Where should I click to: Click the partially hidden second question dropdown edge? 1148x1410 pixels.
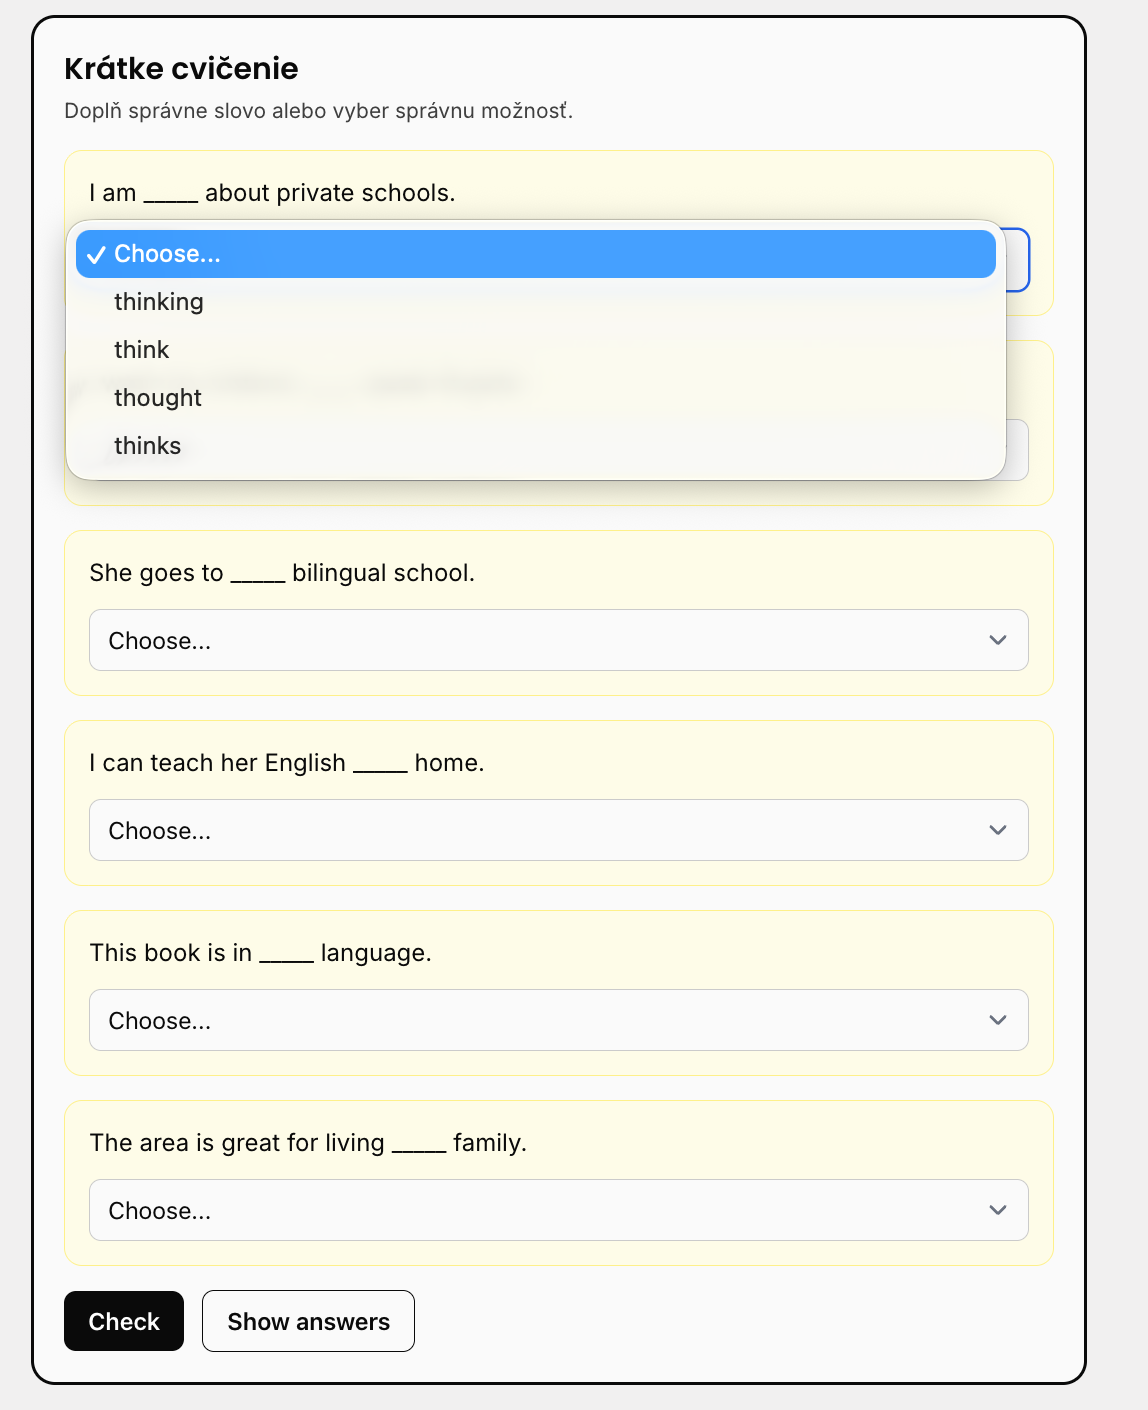(x=1017, y=450)
